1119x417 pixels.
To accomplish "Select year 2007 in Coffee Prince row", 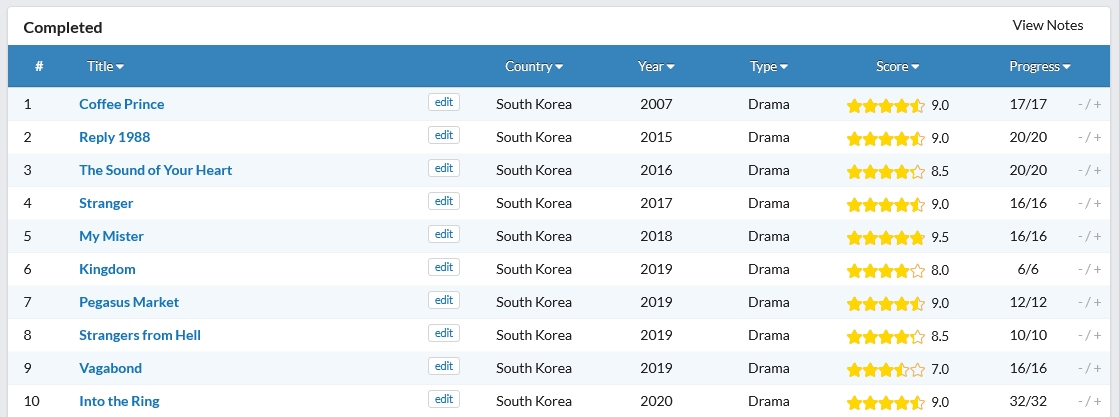I will click(x=656, y=104).
